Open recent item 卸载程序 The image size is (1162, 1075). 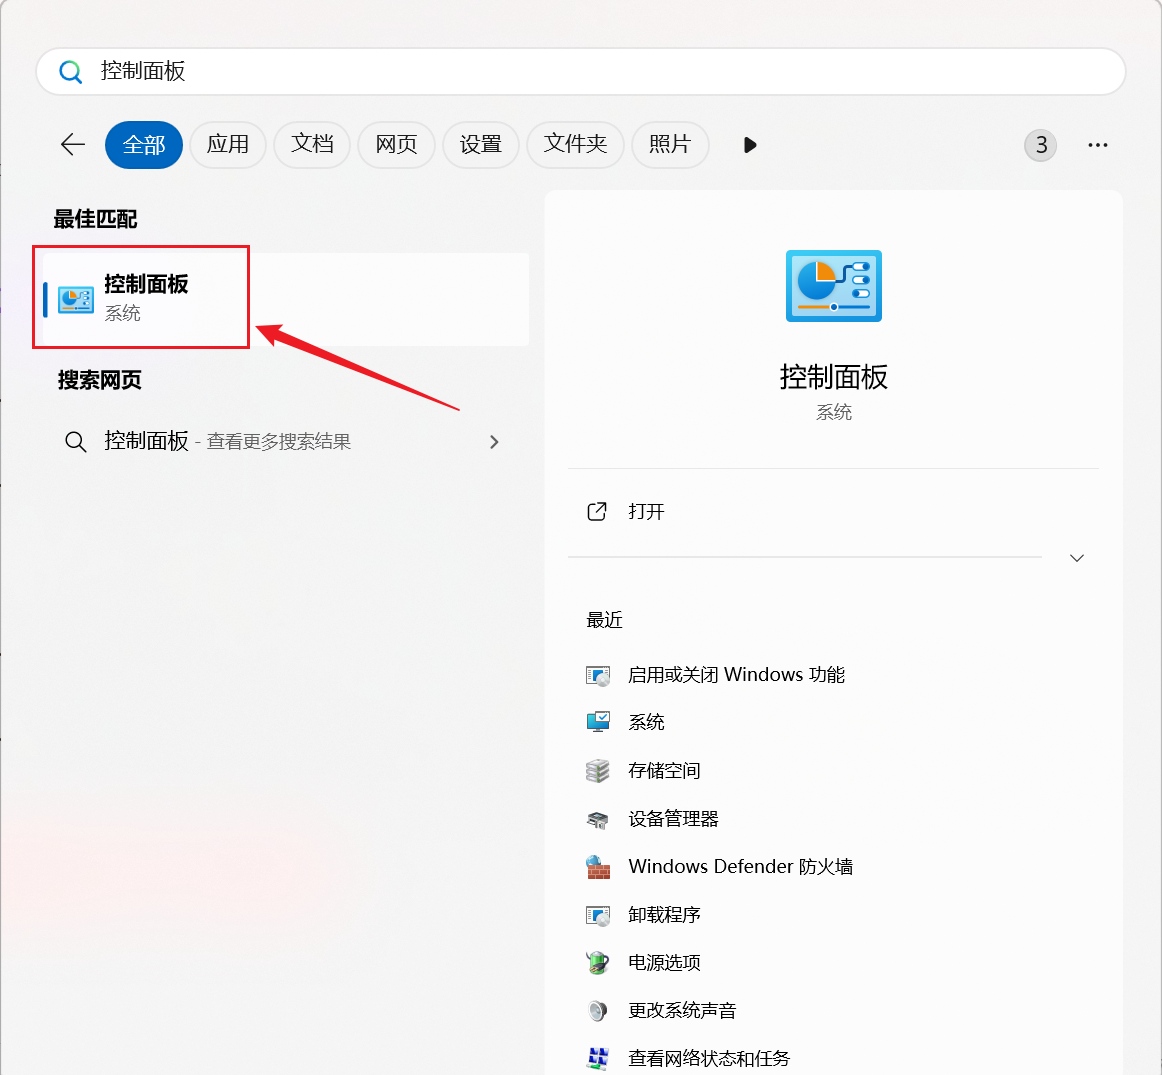664,915
